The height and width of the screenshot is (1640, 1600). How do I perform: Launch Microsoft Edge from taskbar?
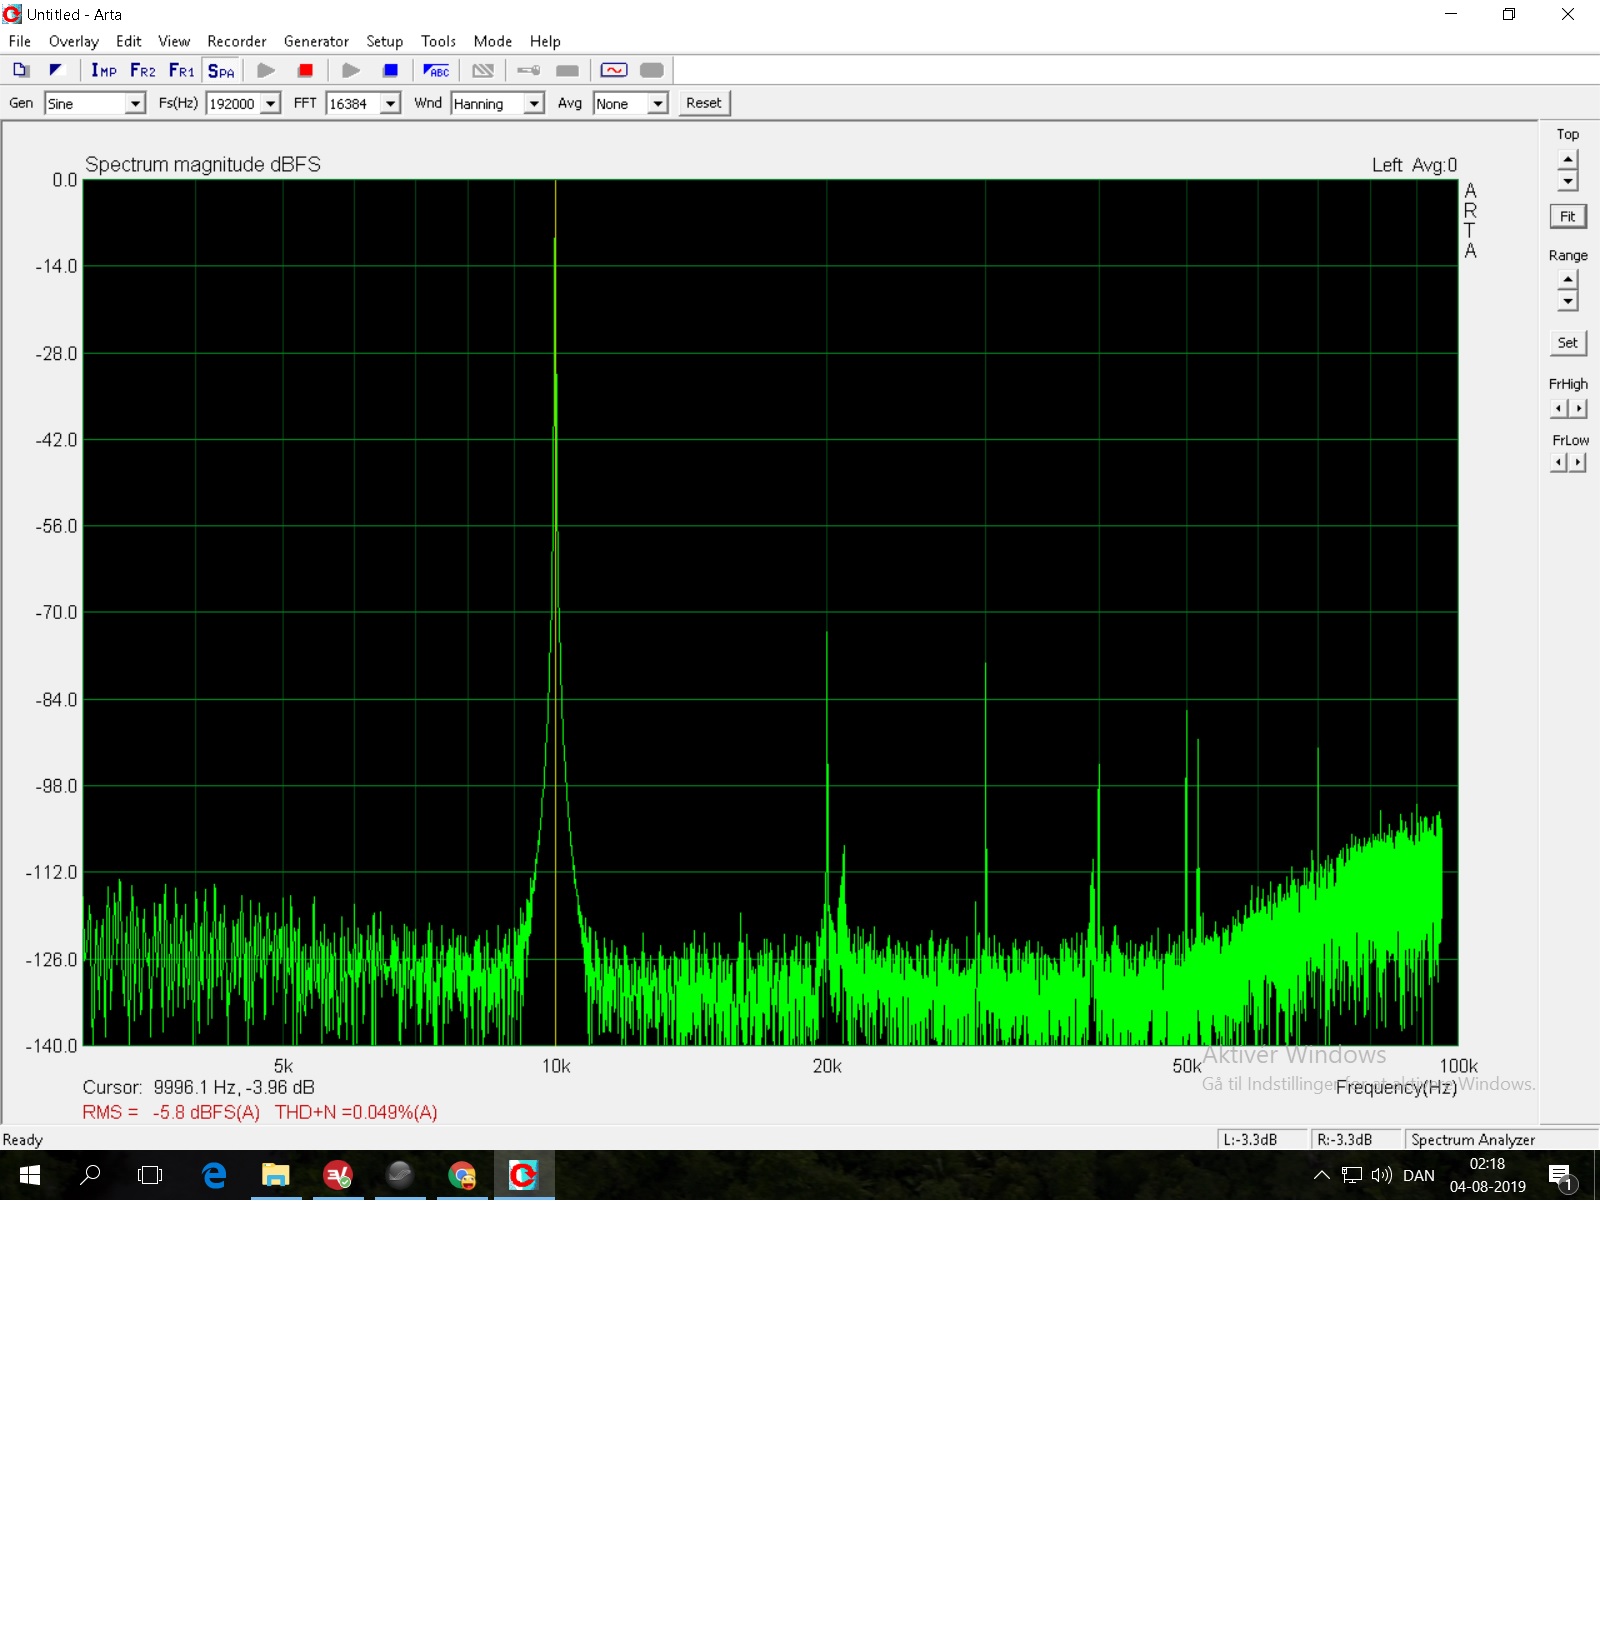coord(214,1175)
